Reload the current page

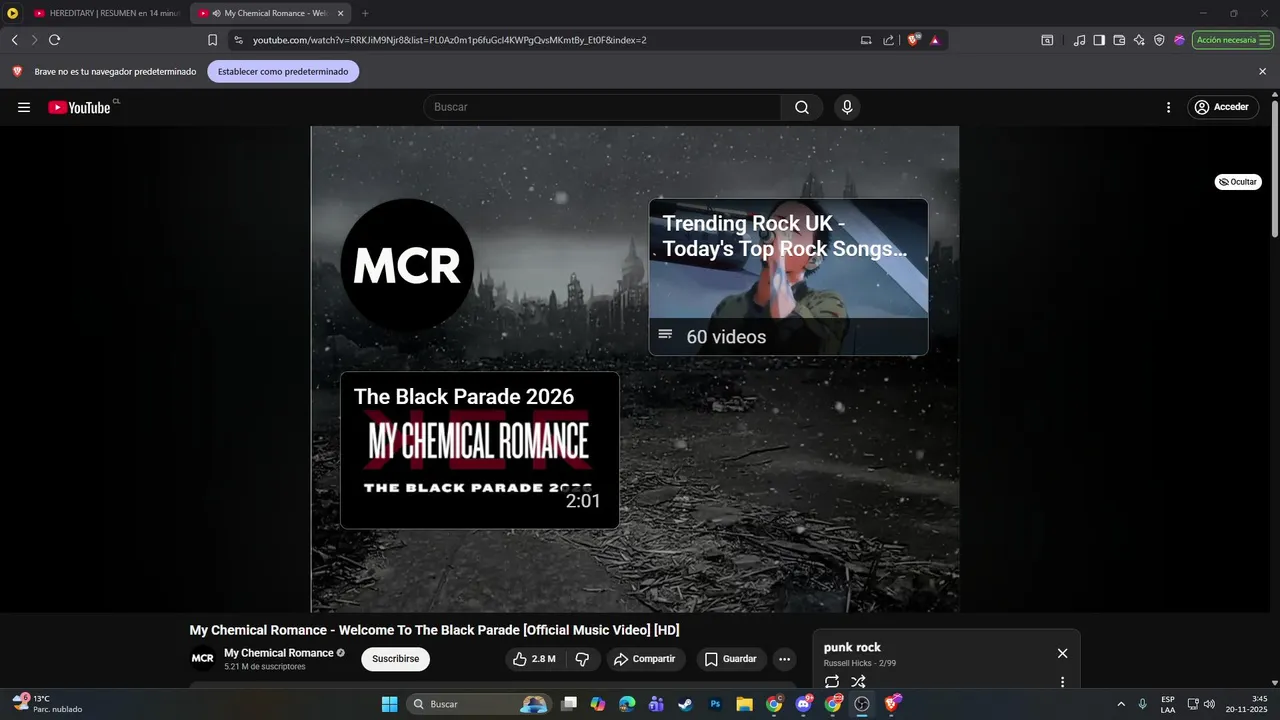[x=55, y=40]
